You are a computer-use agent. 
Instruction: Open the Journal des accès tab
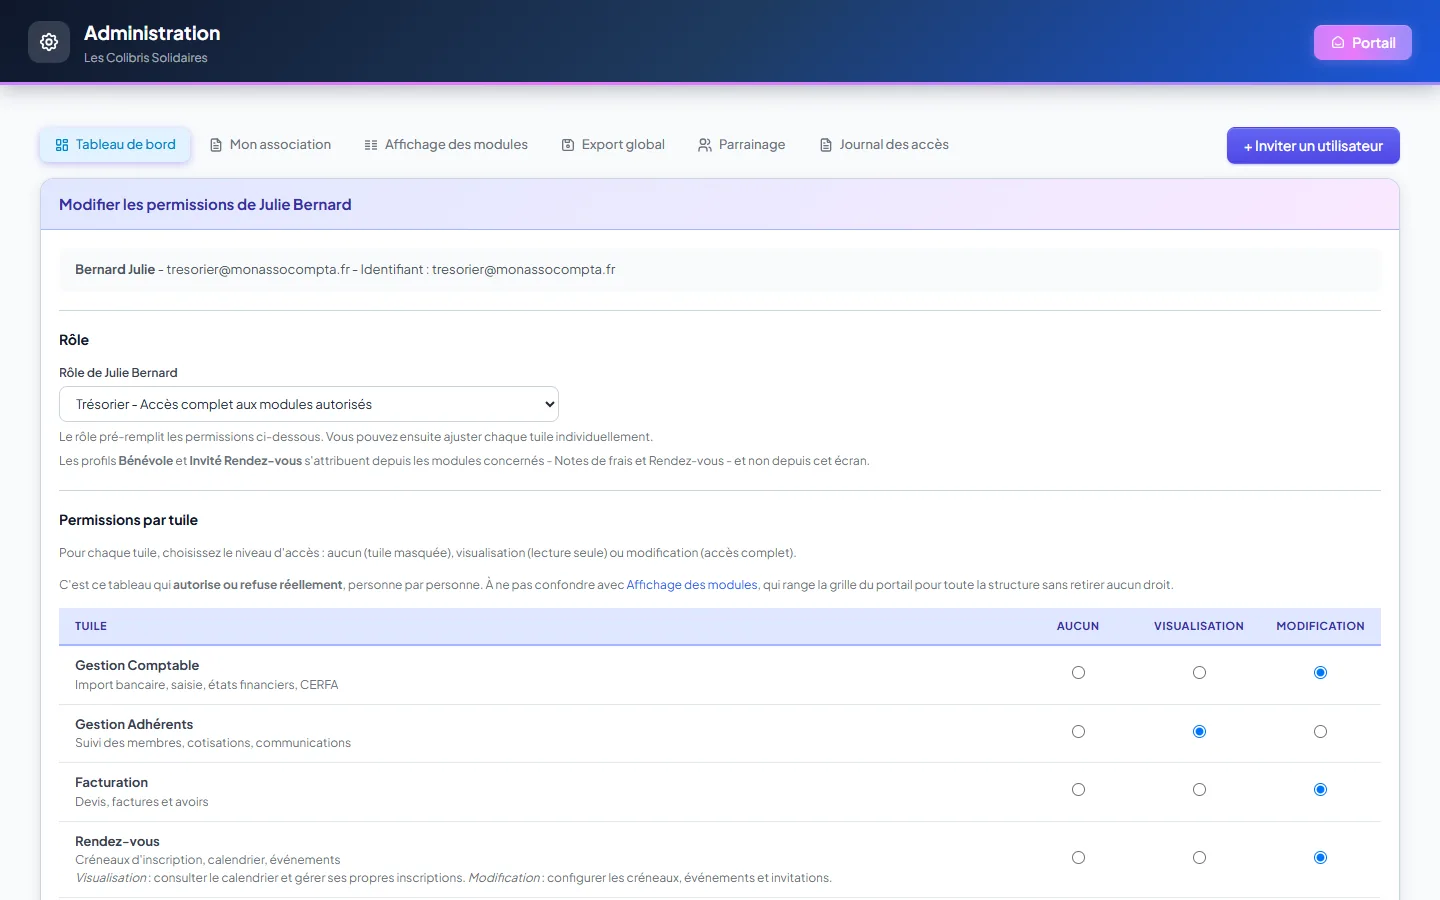[884, 145]
